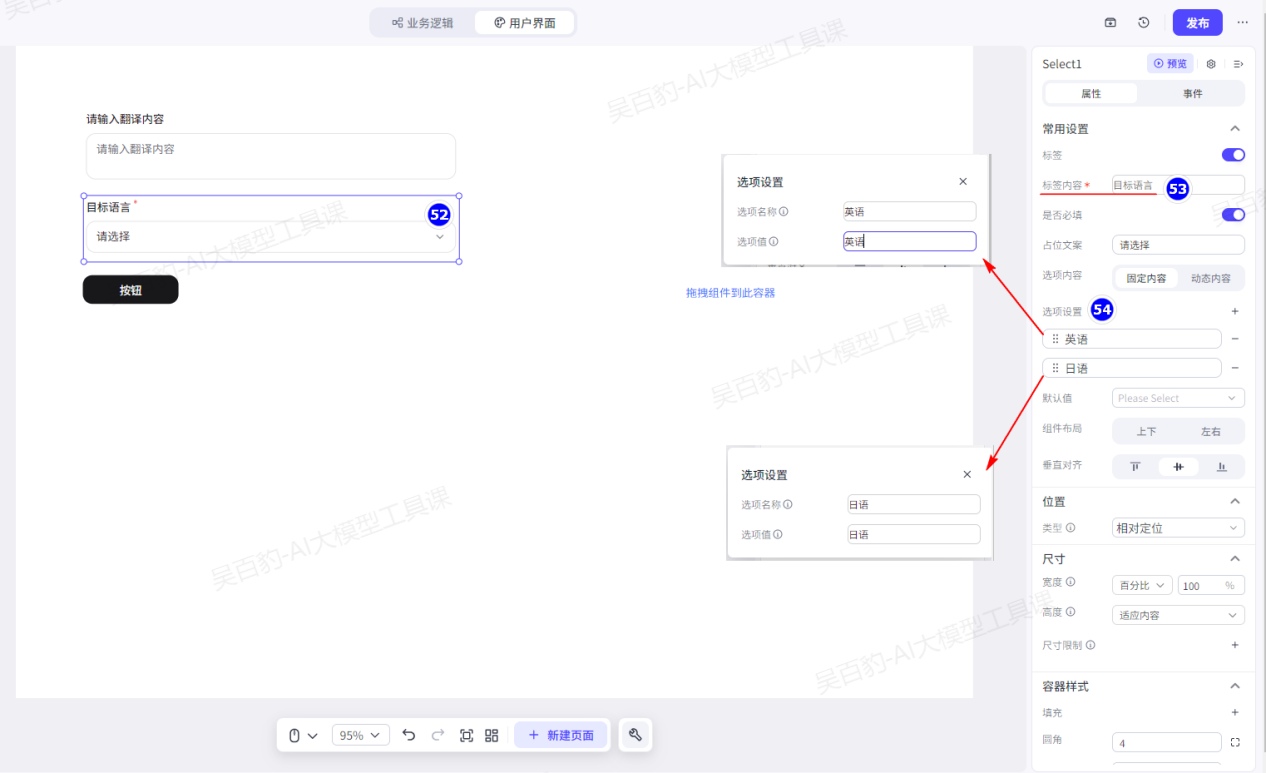Switch to the 事件 tab

pyautogui.click(x=1193, y=94)
